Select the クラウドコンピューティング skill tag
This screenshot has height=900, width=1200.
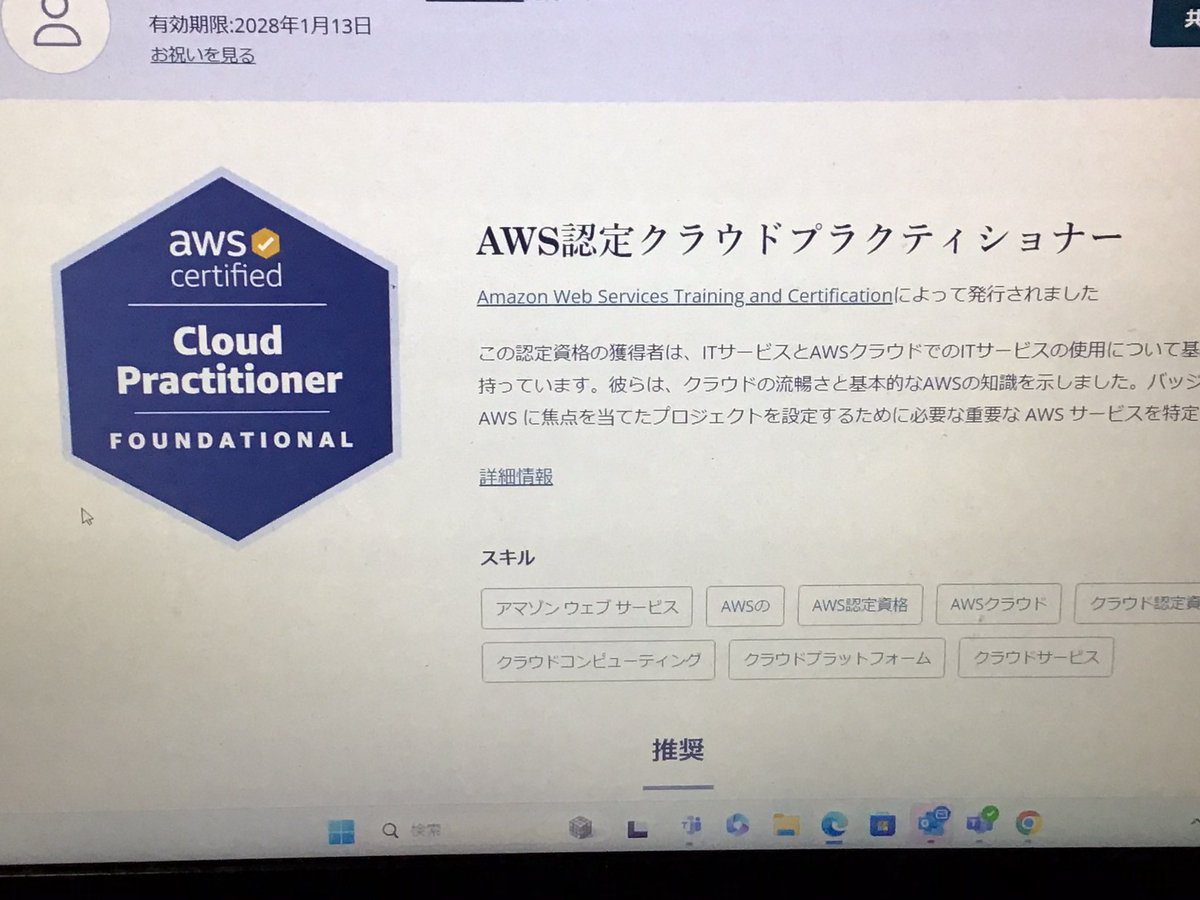599,660
